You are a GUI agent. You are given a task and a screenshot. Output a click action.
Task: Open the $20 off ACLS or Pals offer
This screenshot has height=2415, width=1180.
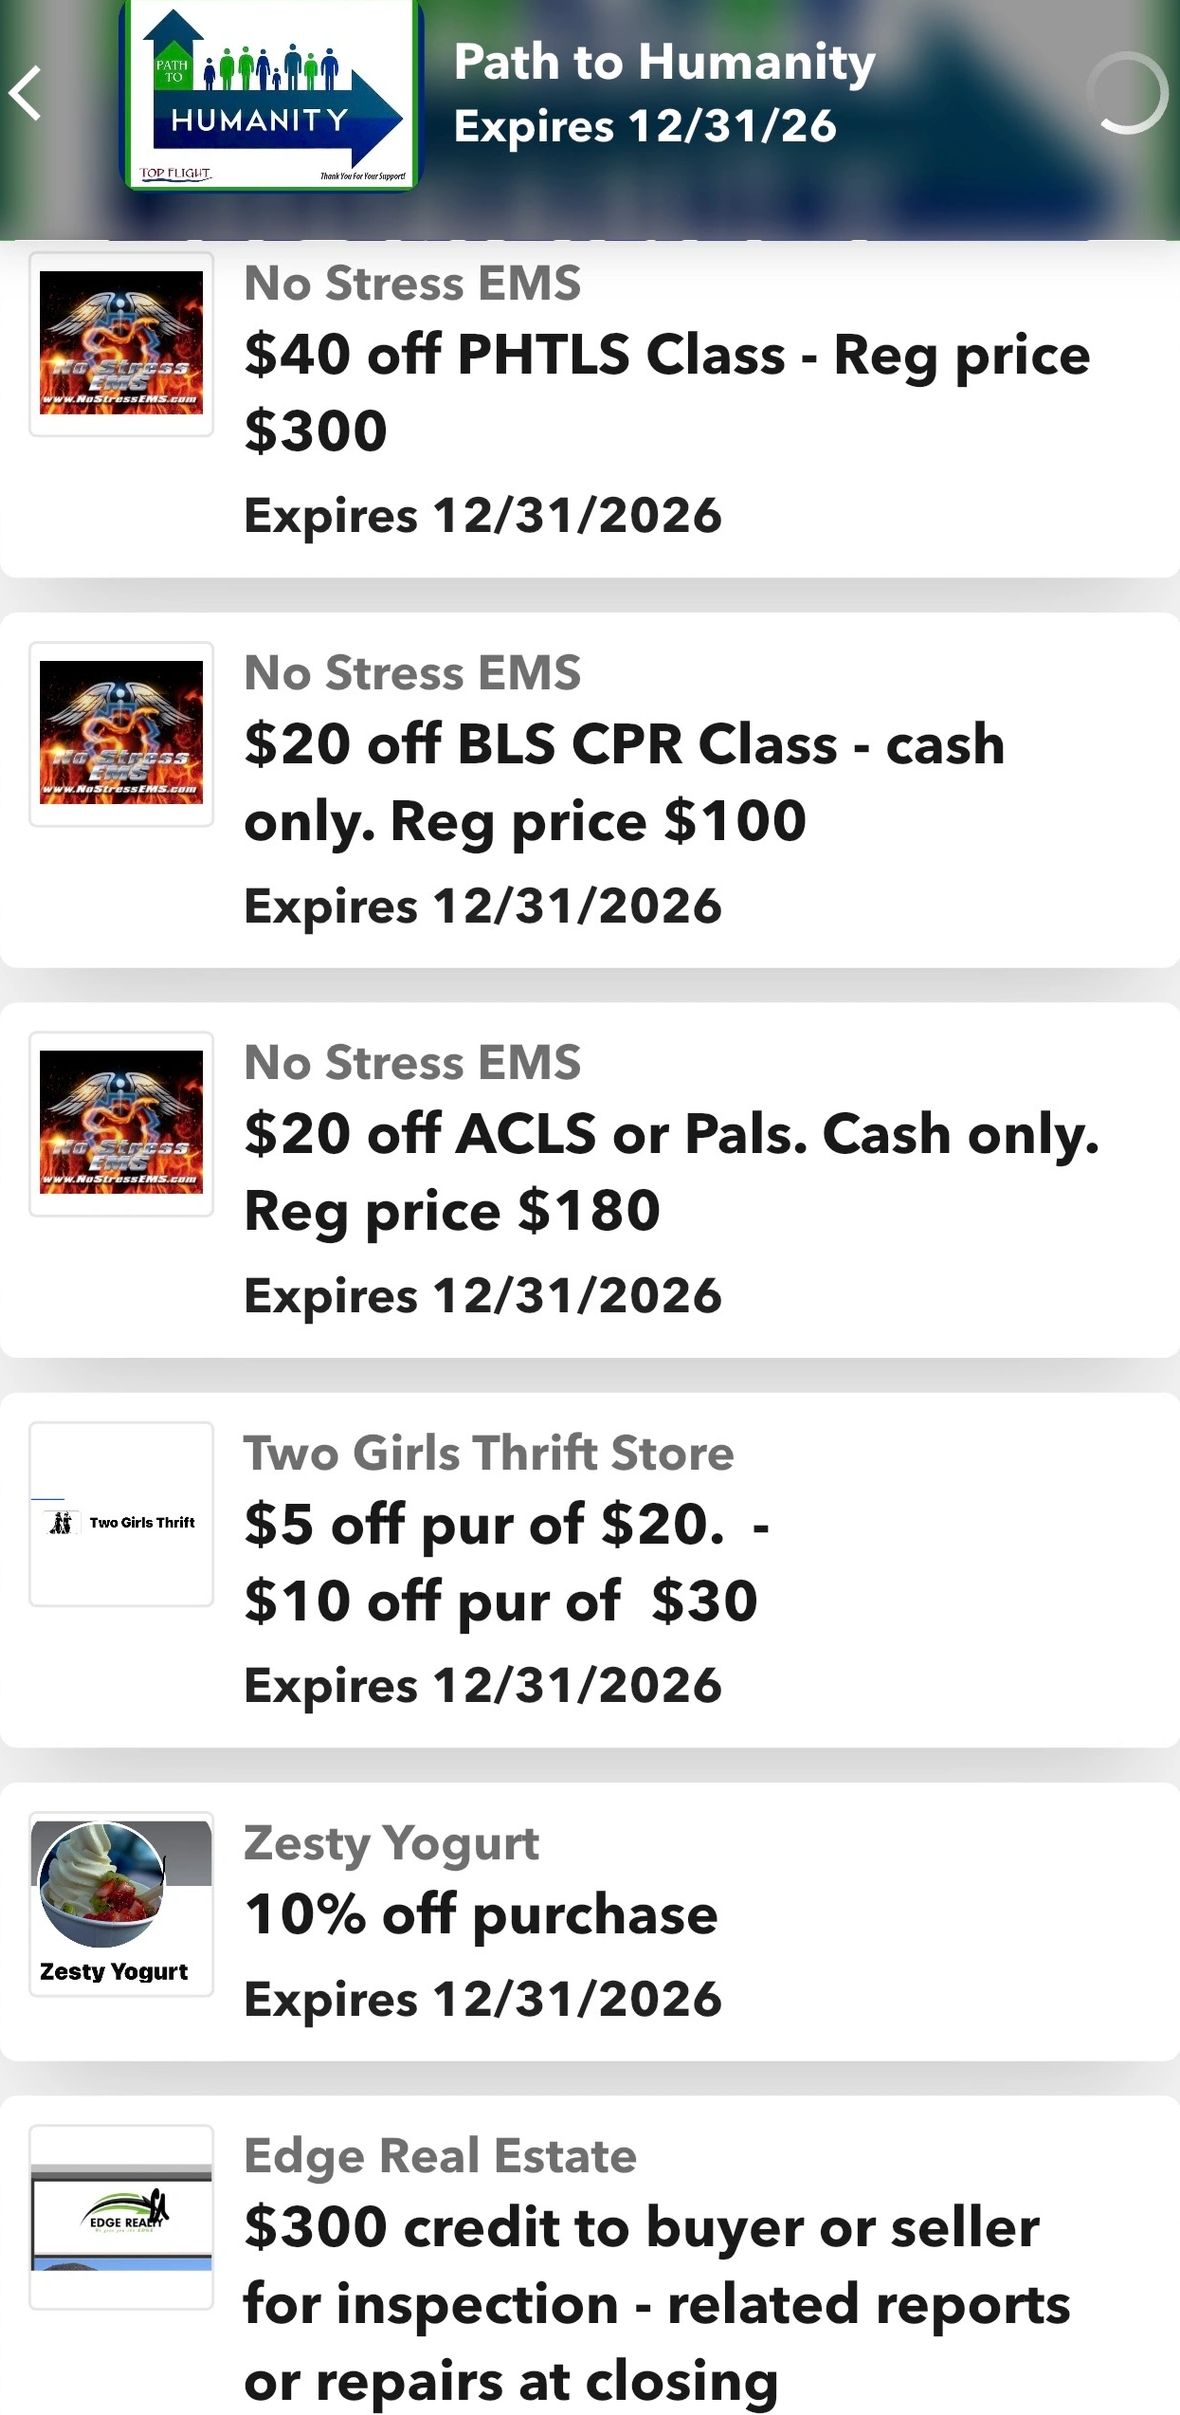pyautogui.click(x=670, y=1172)
